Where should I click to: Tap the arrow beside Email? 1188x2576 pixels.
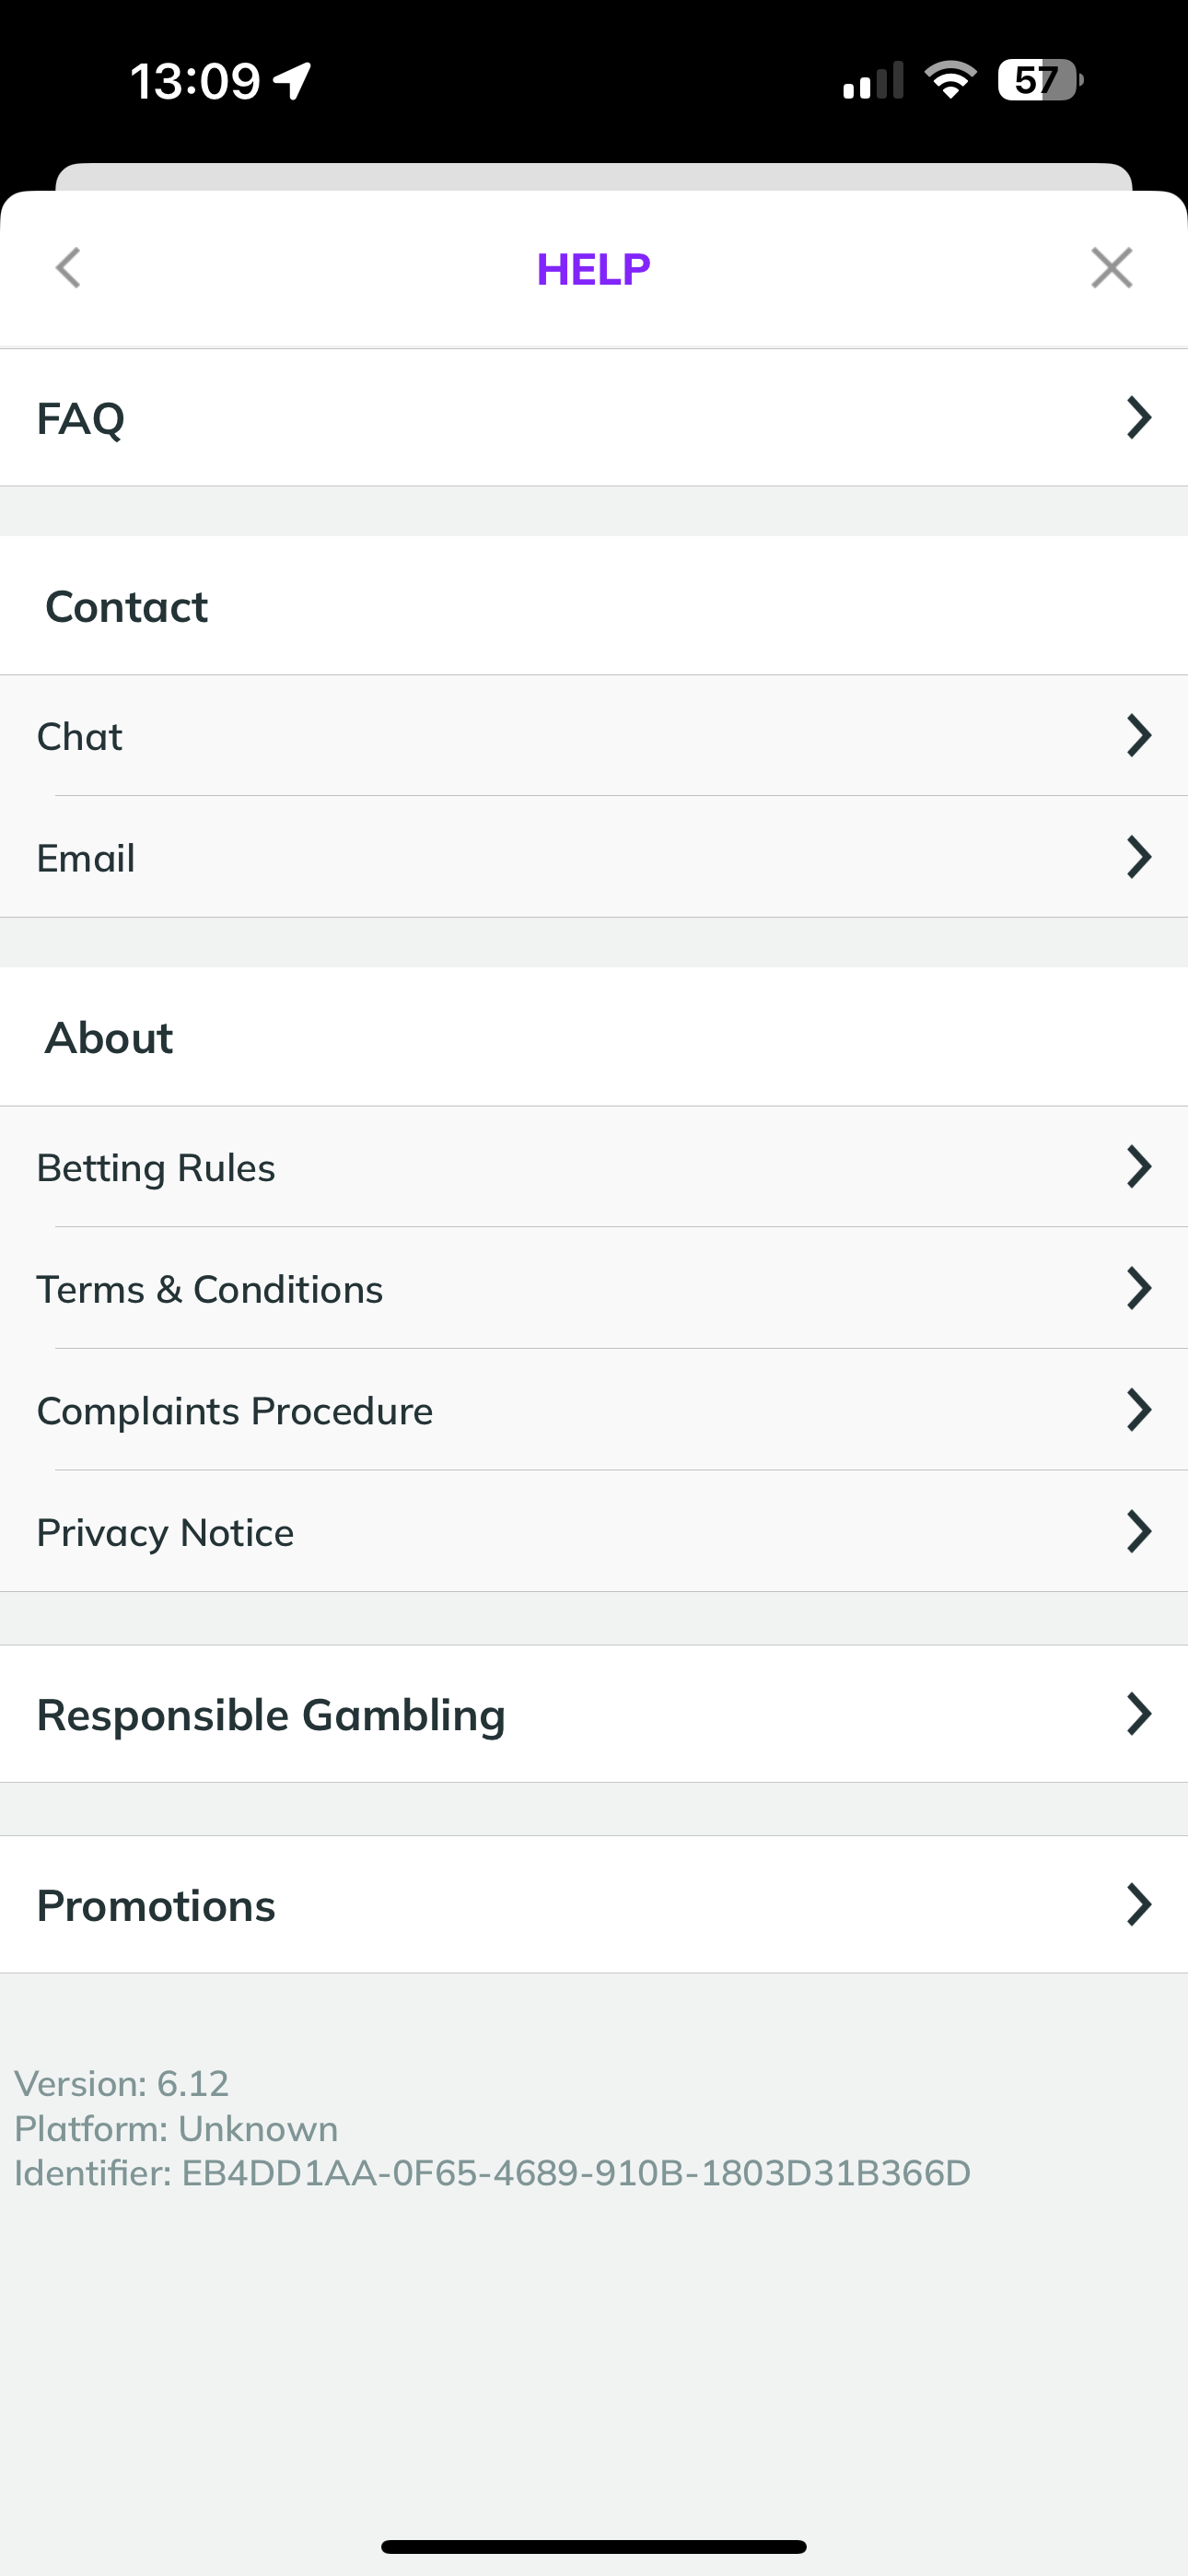[x=1138, y=858]
